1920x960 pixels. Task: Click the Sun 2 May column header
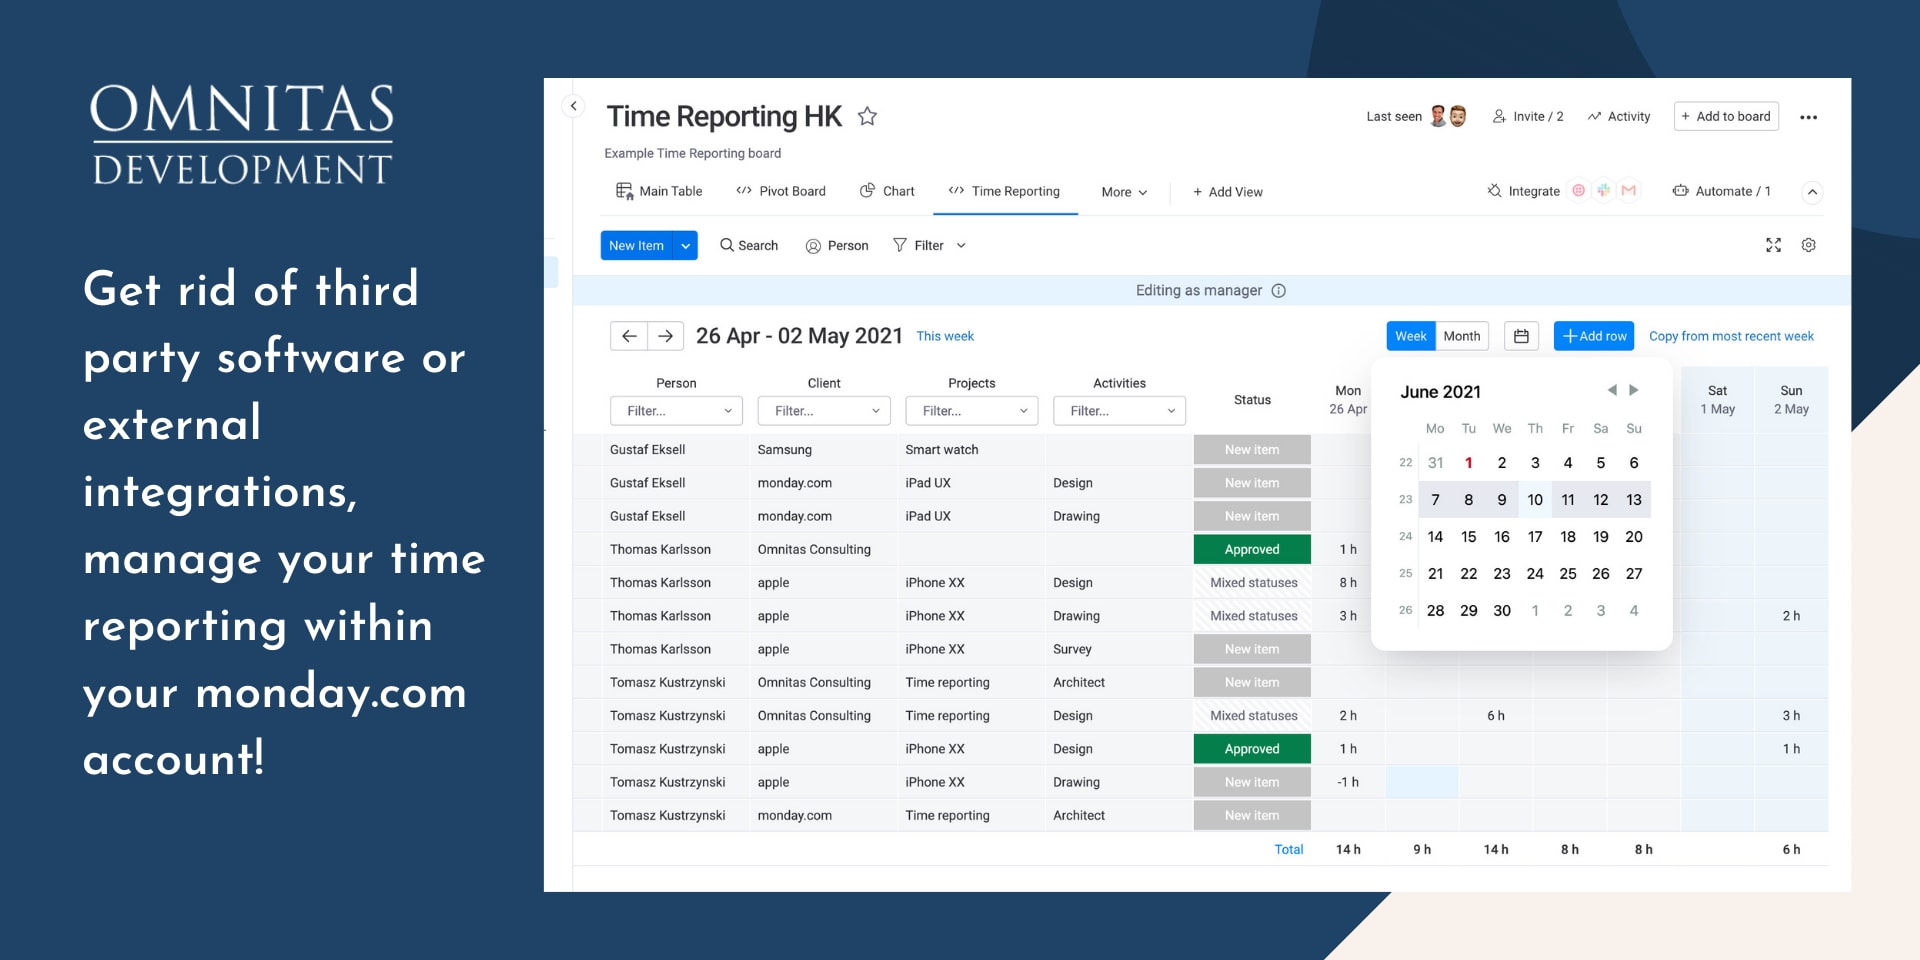pyautogui.click(x=1791, y=400)
